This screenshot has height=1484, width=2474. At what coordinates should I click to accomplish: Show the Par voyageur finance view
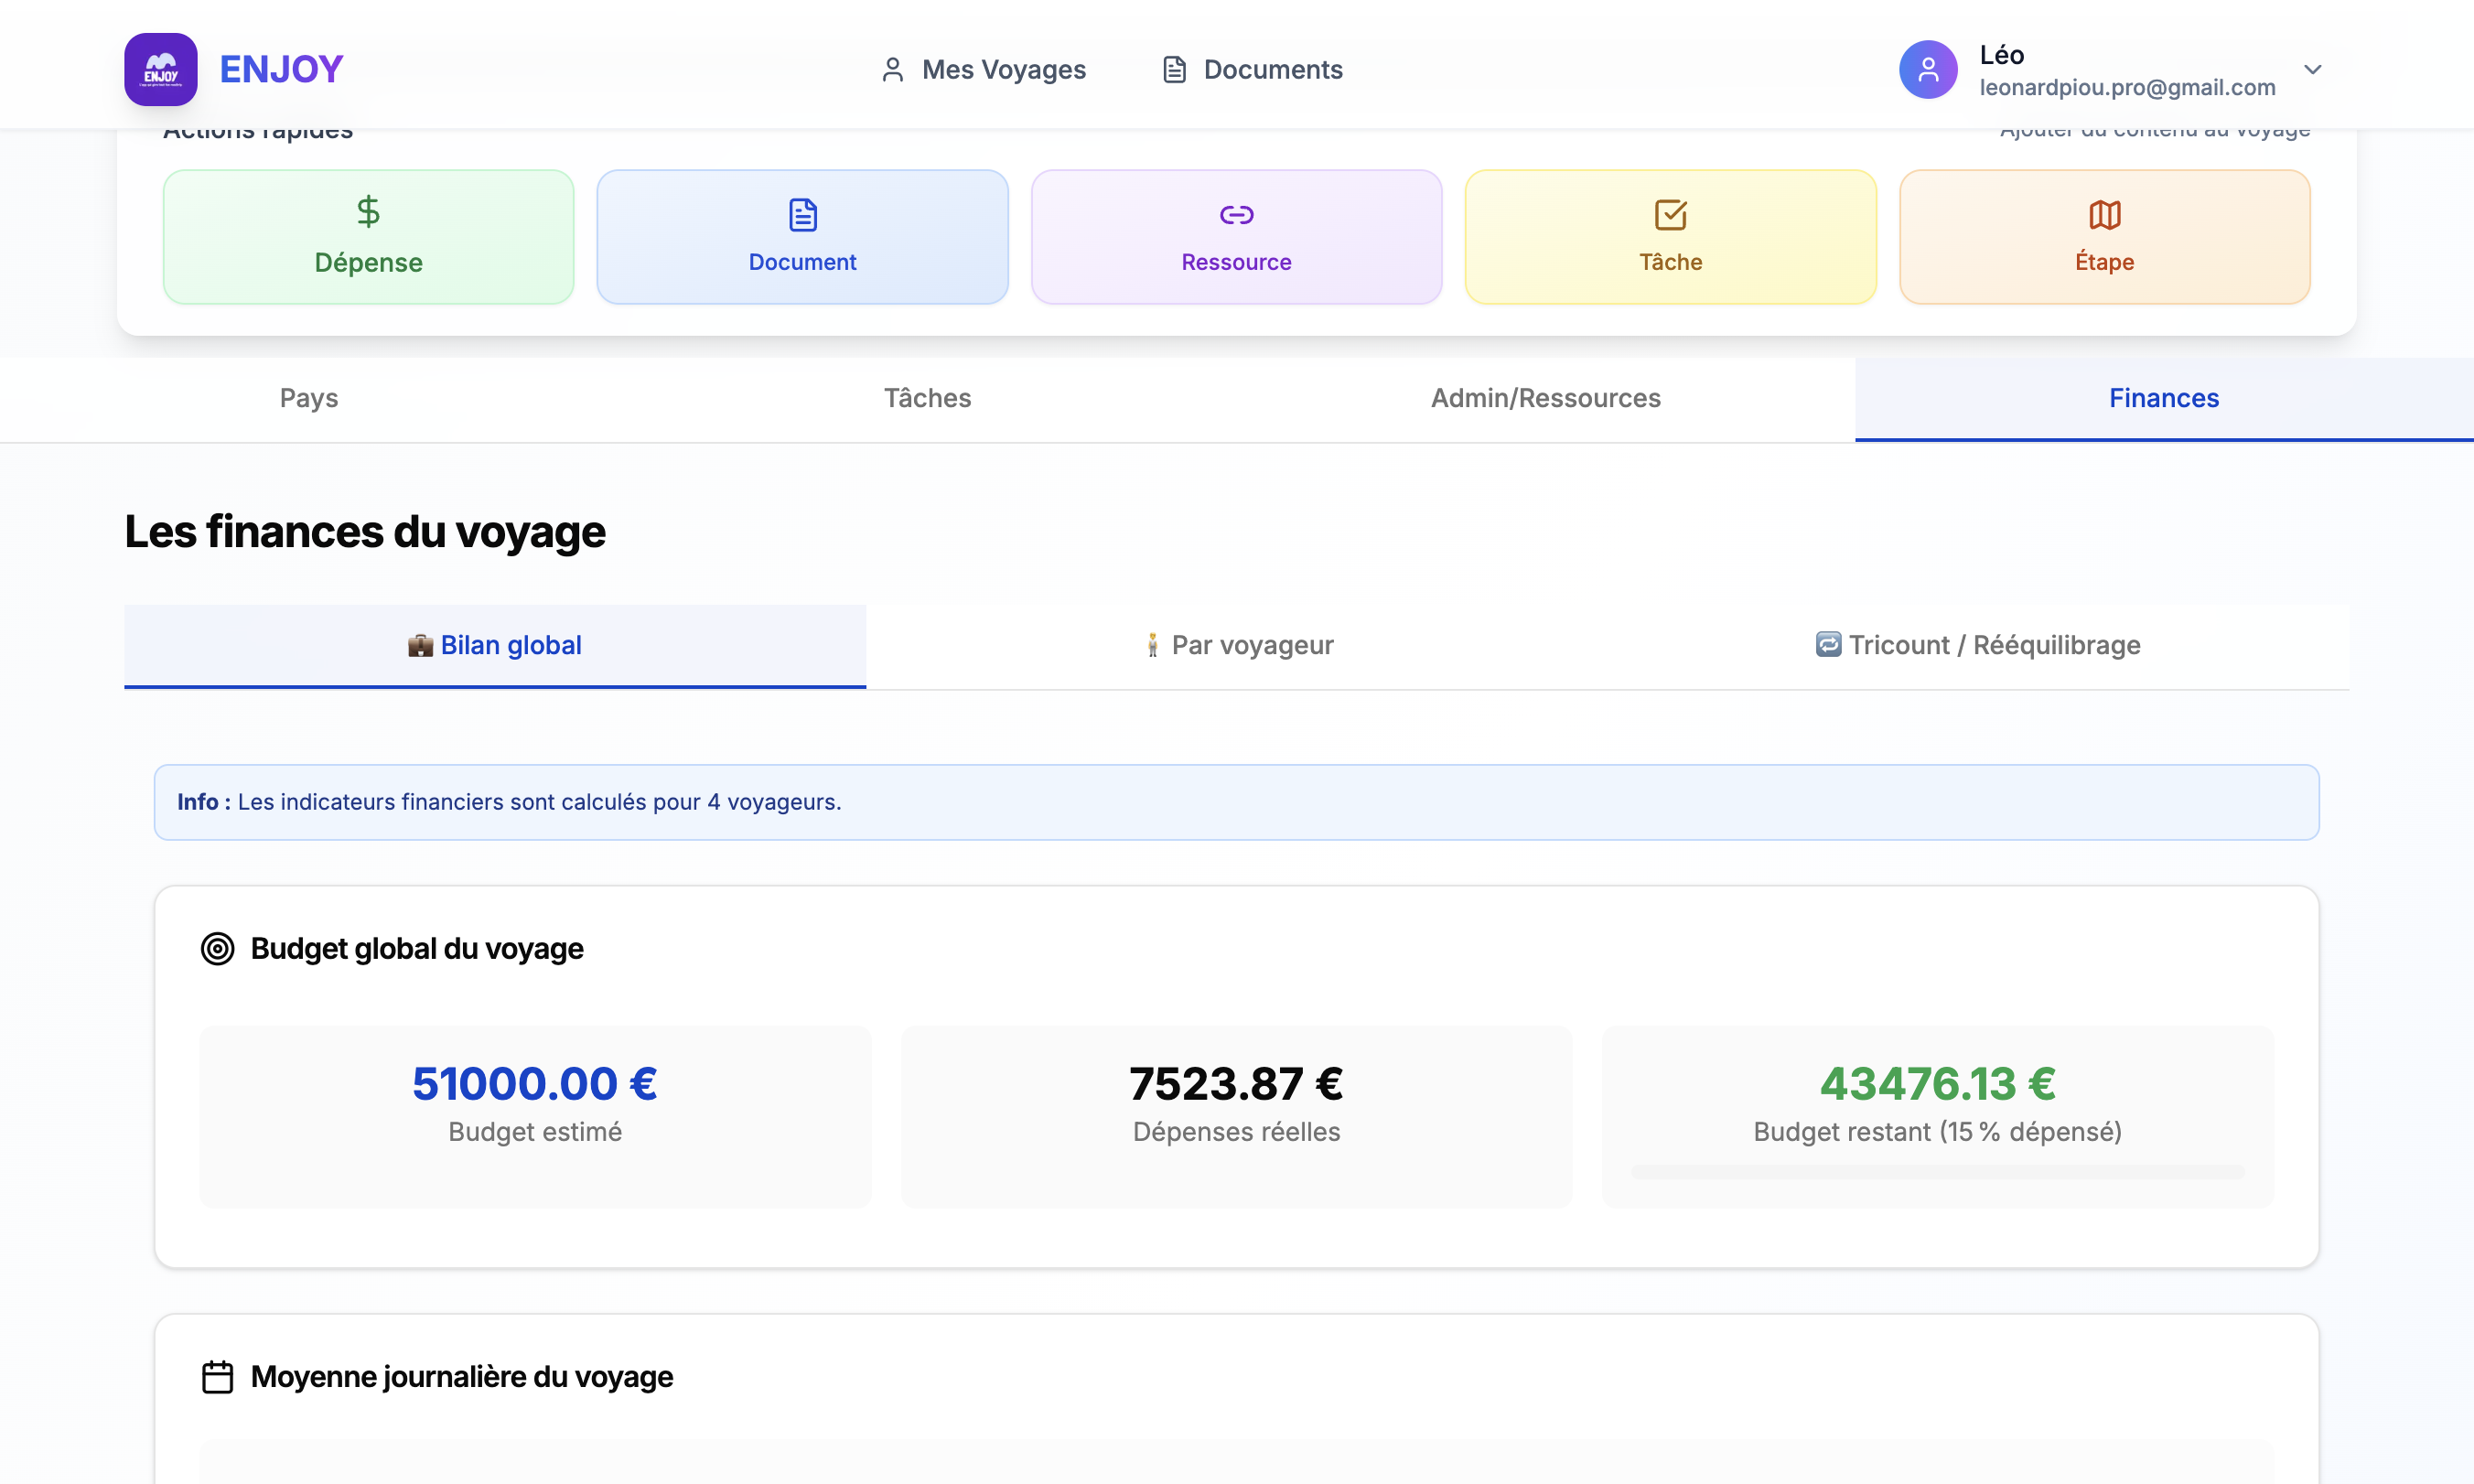click(x=1237, y=645)
